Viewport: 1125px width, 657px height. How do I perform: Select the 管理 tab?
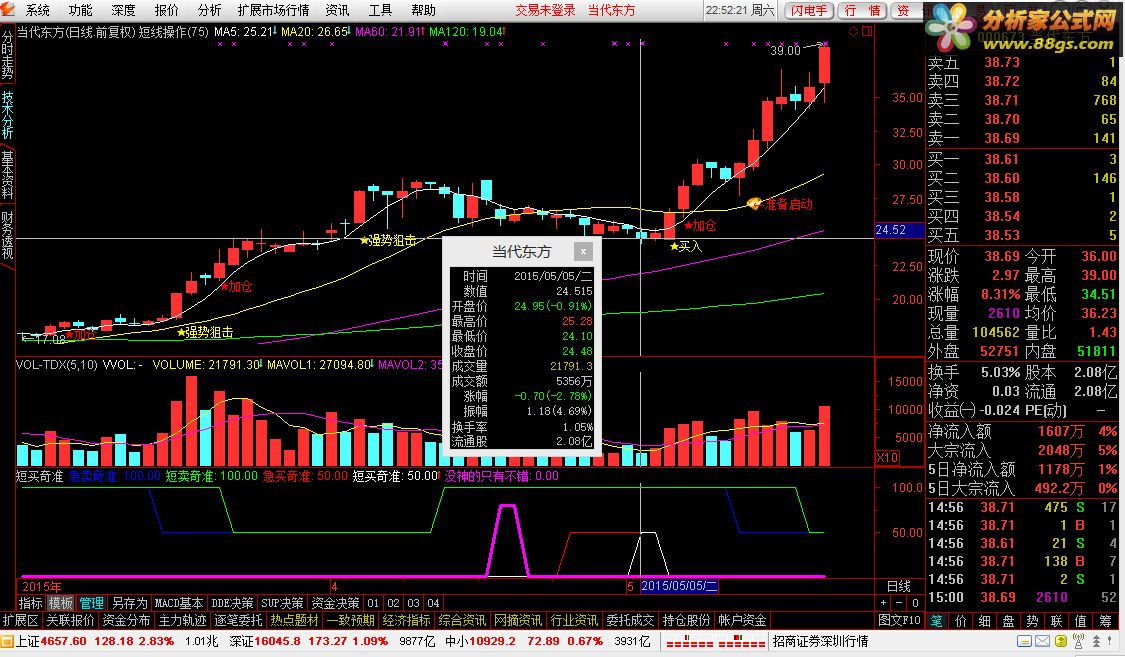91,603
